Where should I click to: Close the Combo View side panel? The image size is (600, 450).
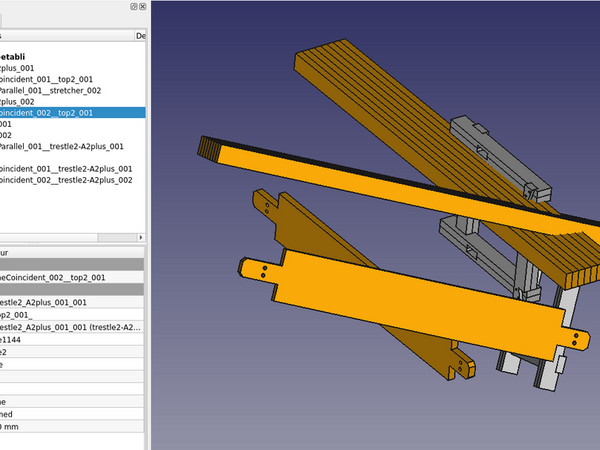click(x=145, y=7)
